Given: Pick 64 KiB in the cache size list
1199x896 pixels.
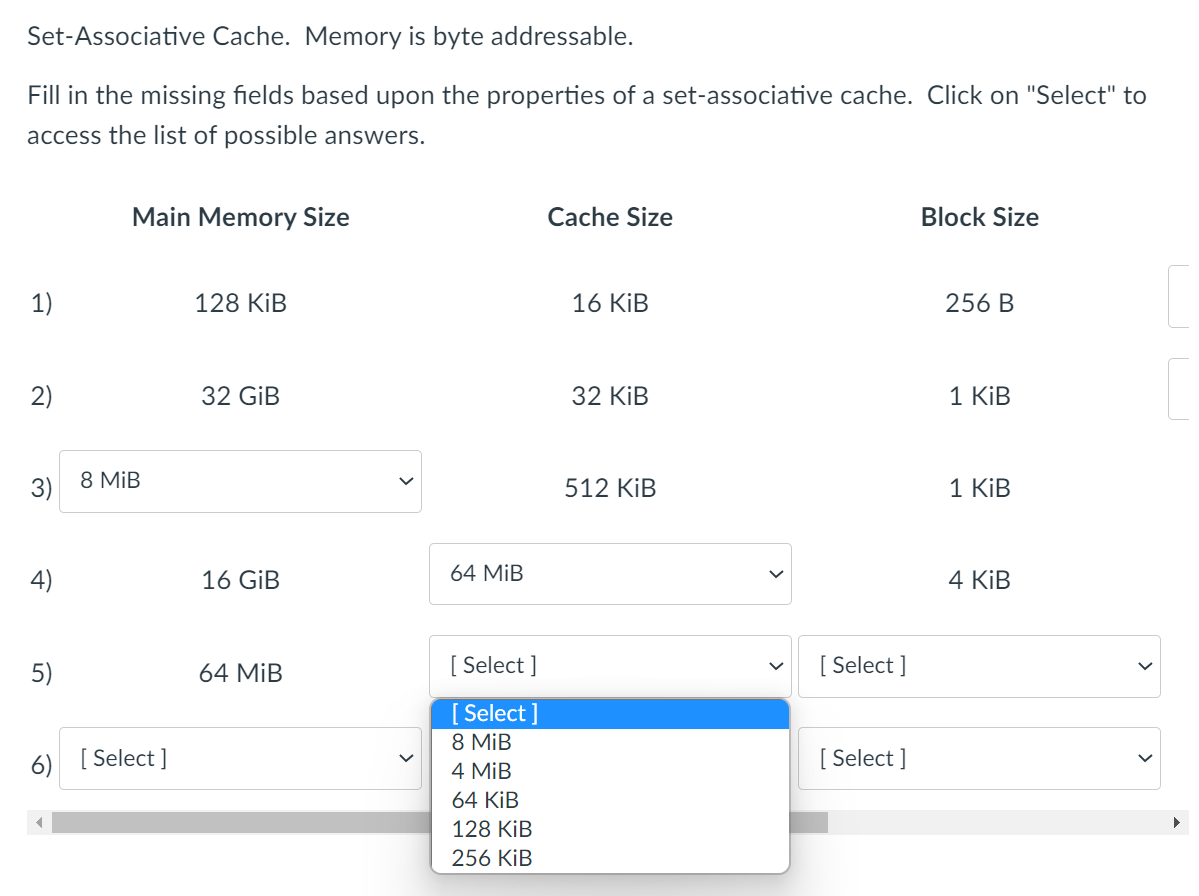Looking at the screenshot, I should point(609,800).
